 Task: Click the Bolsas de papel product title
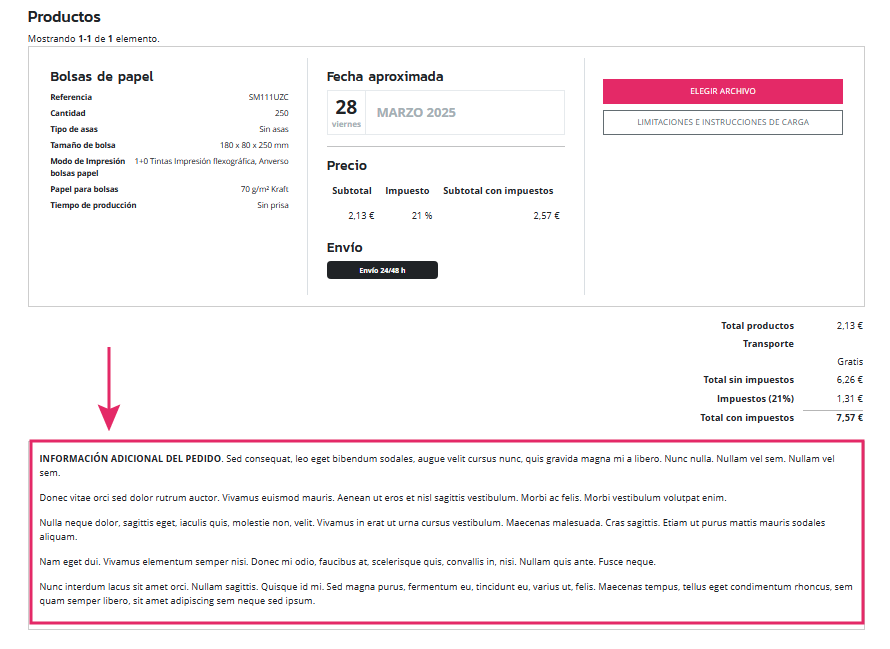tap(101, 76)
